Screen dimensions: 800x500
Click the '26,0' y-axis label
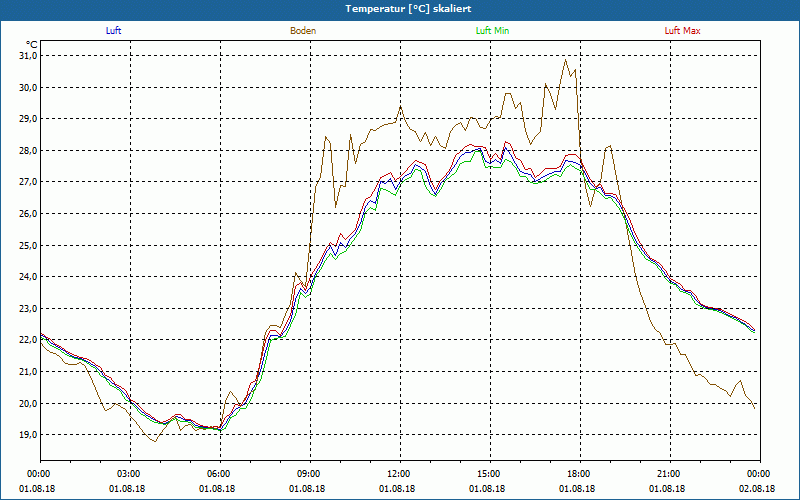pyautogui.click(x=28, y=214)
